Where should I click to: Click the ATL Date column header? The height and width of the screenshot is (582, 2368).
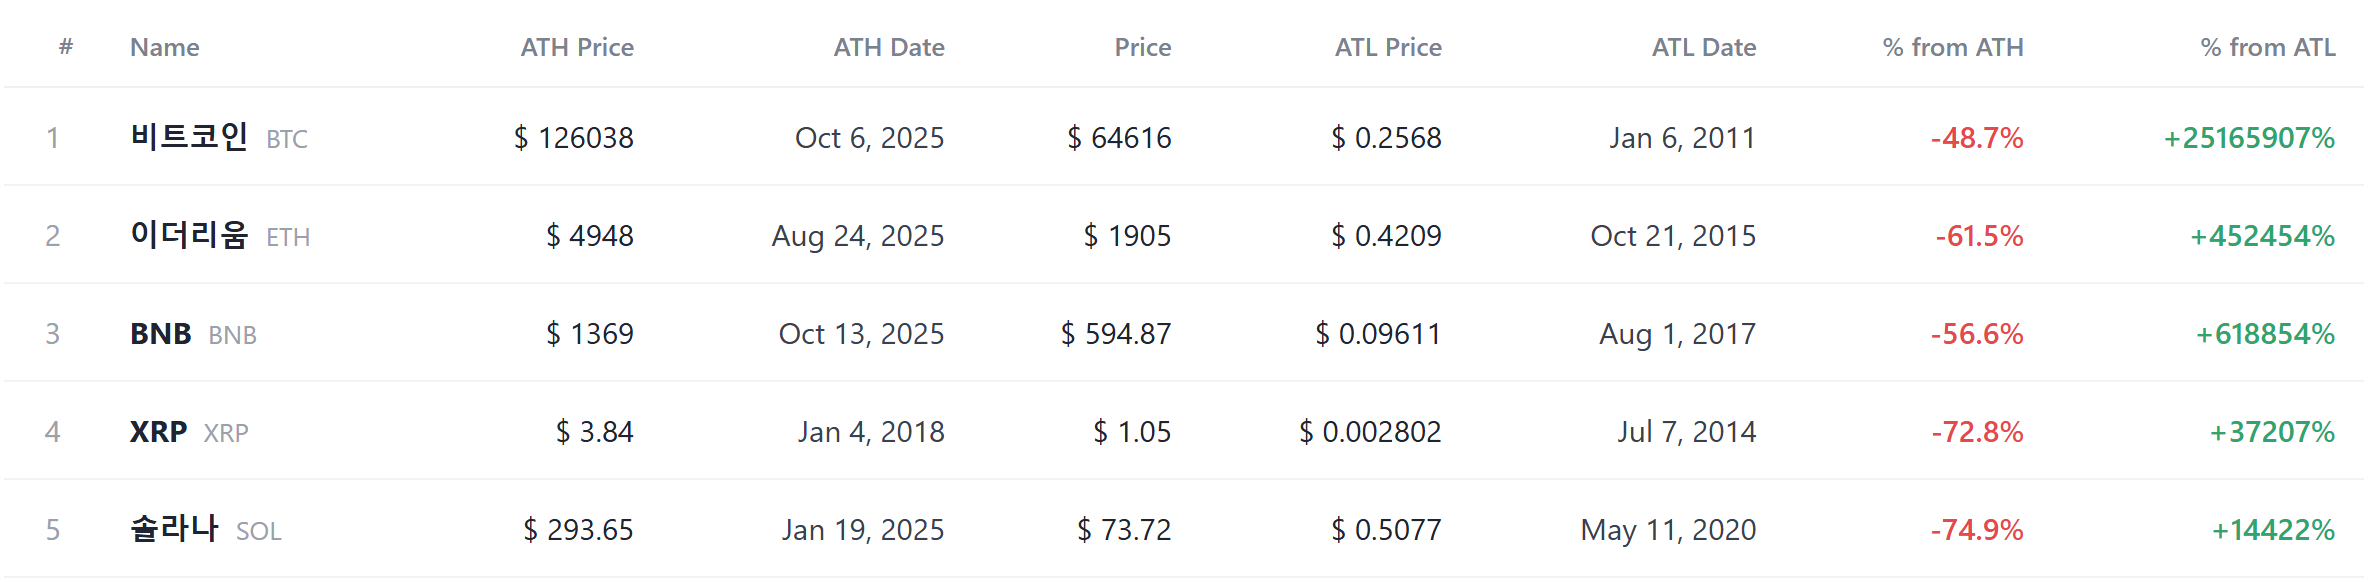1704,47
